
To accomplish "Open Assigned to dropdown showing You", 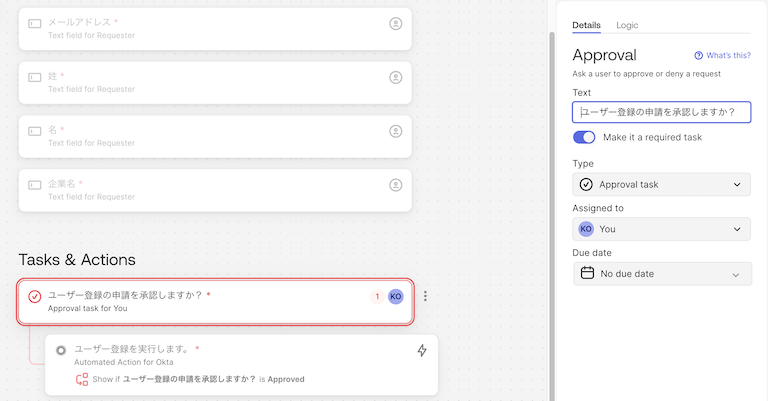I will tap(661, 229).
